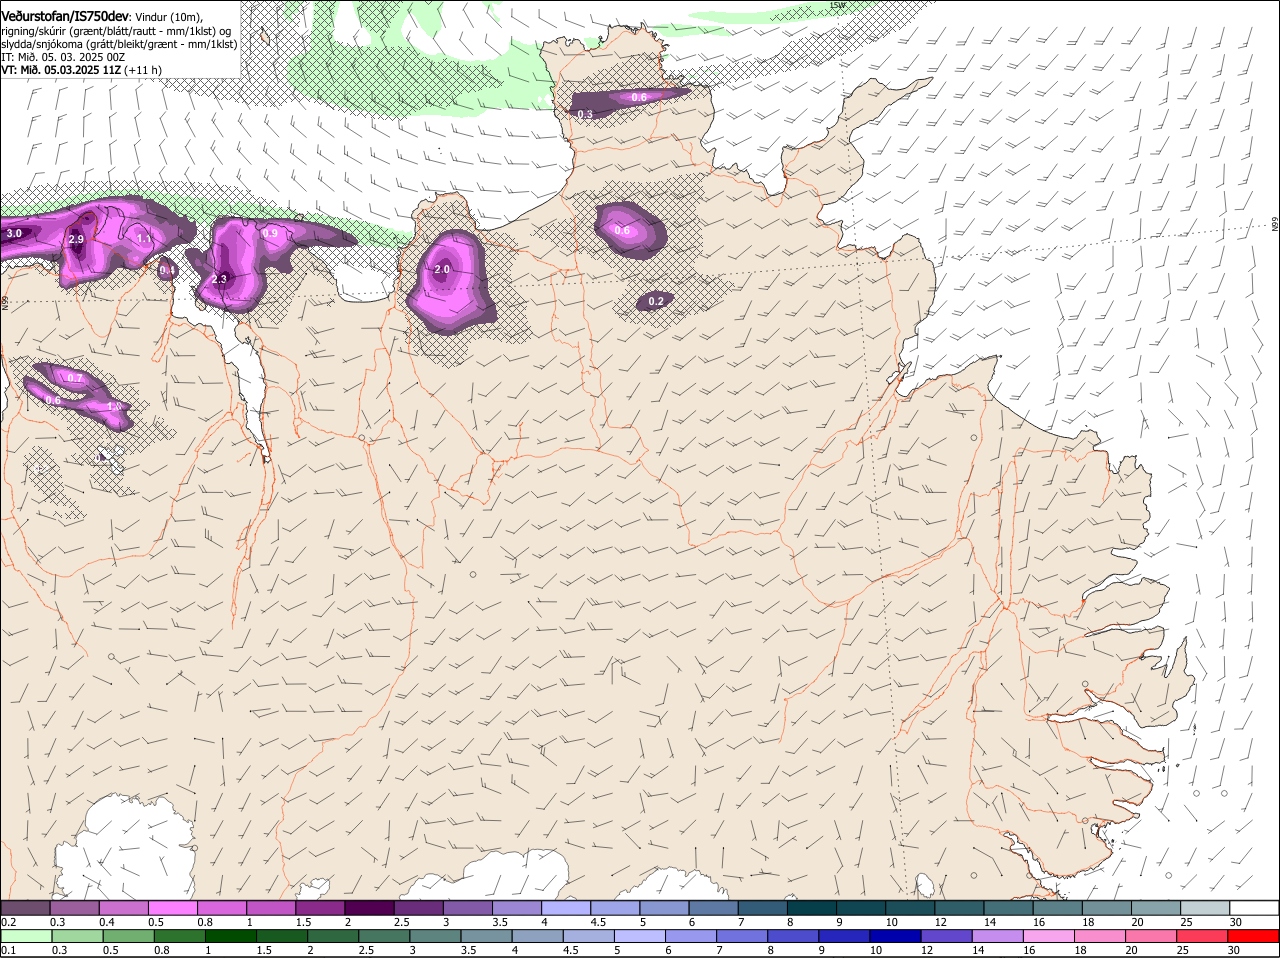The width and height of the screenshot is (1280, 958).
Task: Click the 'Vindur (10m)' header text
Action: (x=168, y=17)
